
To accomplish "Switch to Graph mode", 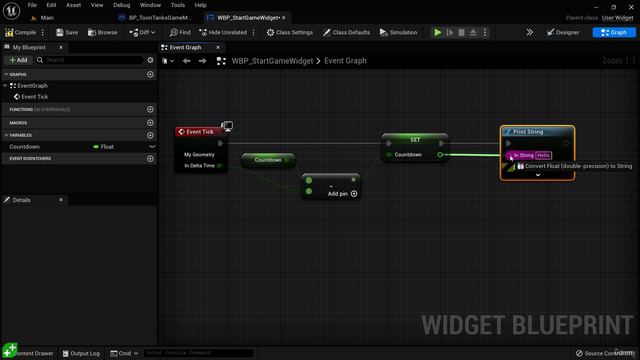I will [x=614, y=32].
